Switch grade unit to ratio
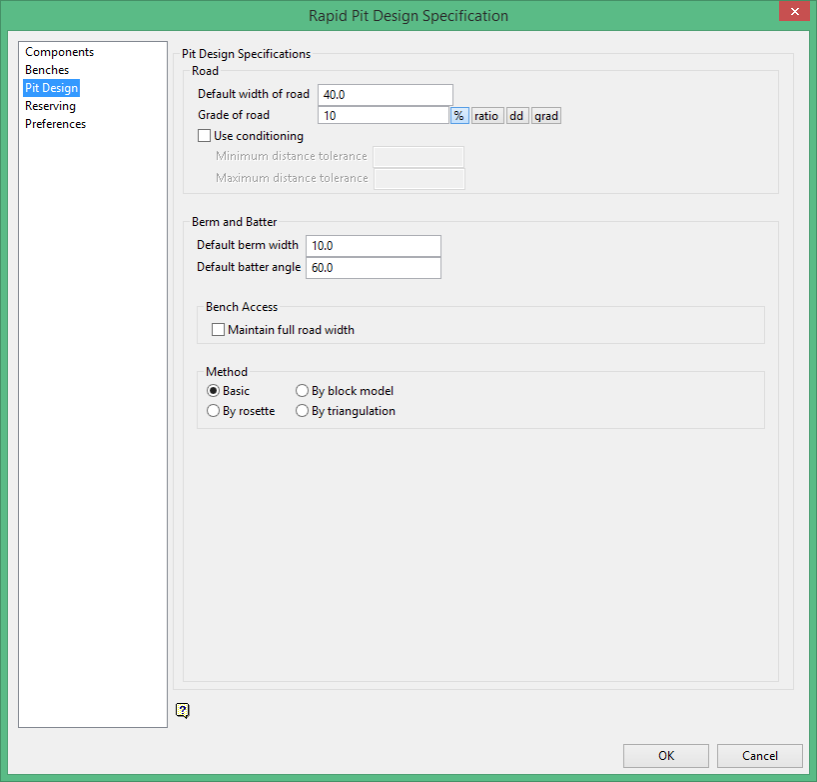Viewport: 817px width, 782px height. (x=487, y=116)
